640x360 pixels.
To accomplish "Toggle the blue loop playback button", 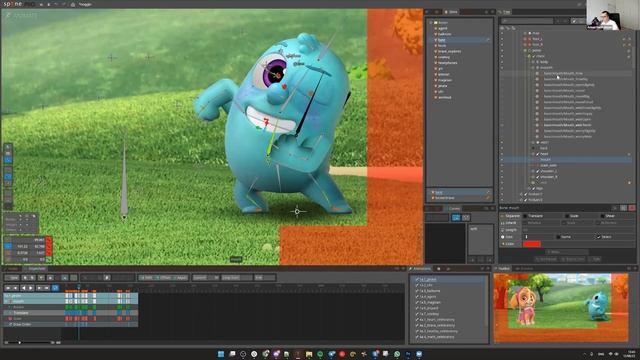I will 56,288.
